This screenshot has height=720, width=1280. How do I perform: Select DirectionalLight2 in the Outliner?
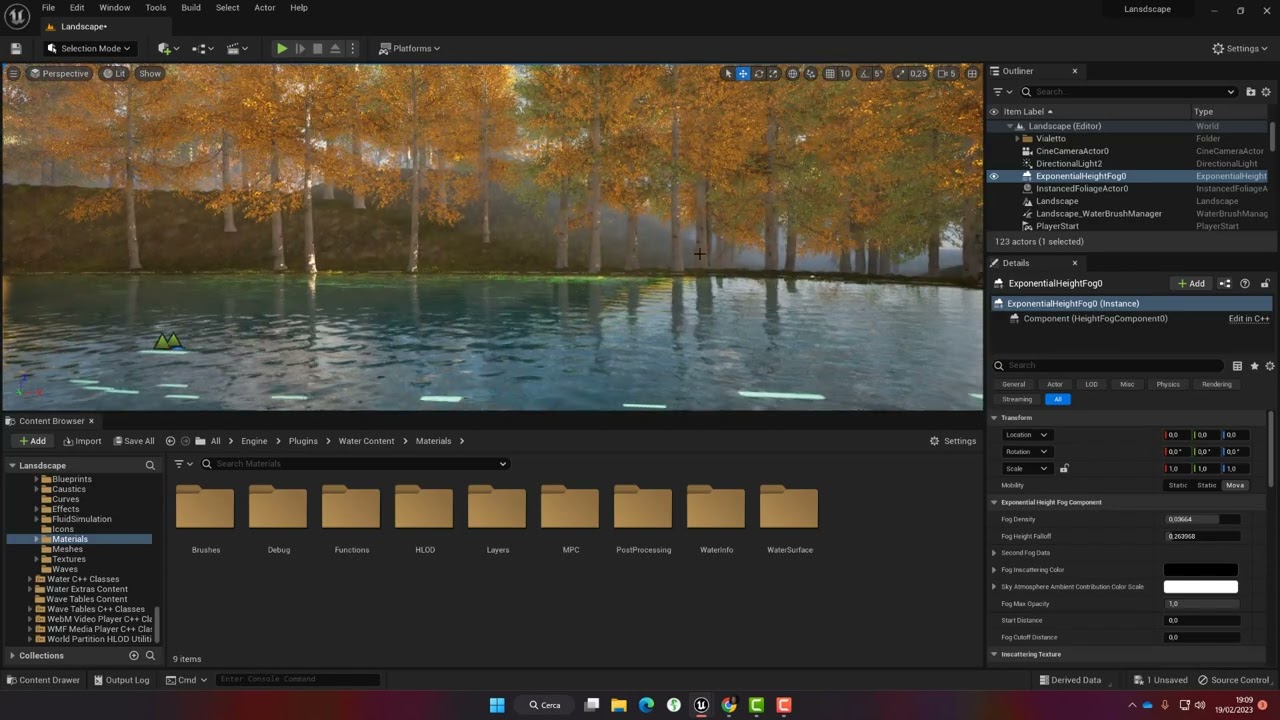pos(1069,163)
